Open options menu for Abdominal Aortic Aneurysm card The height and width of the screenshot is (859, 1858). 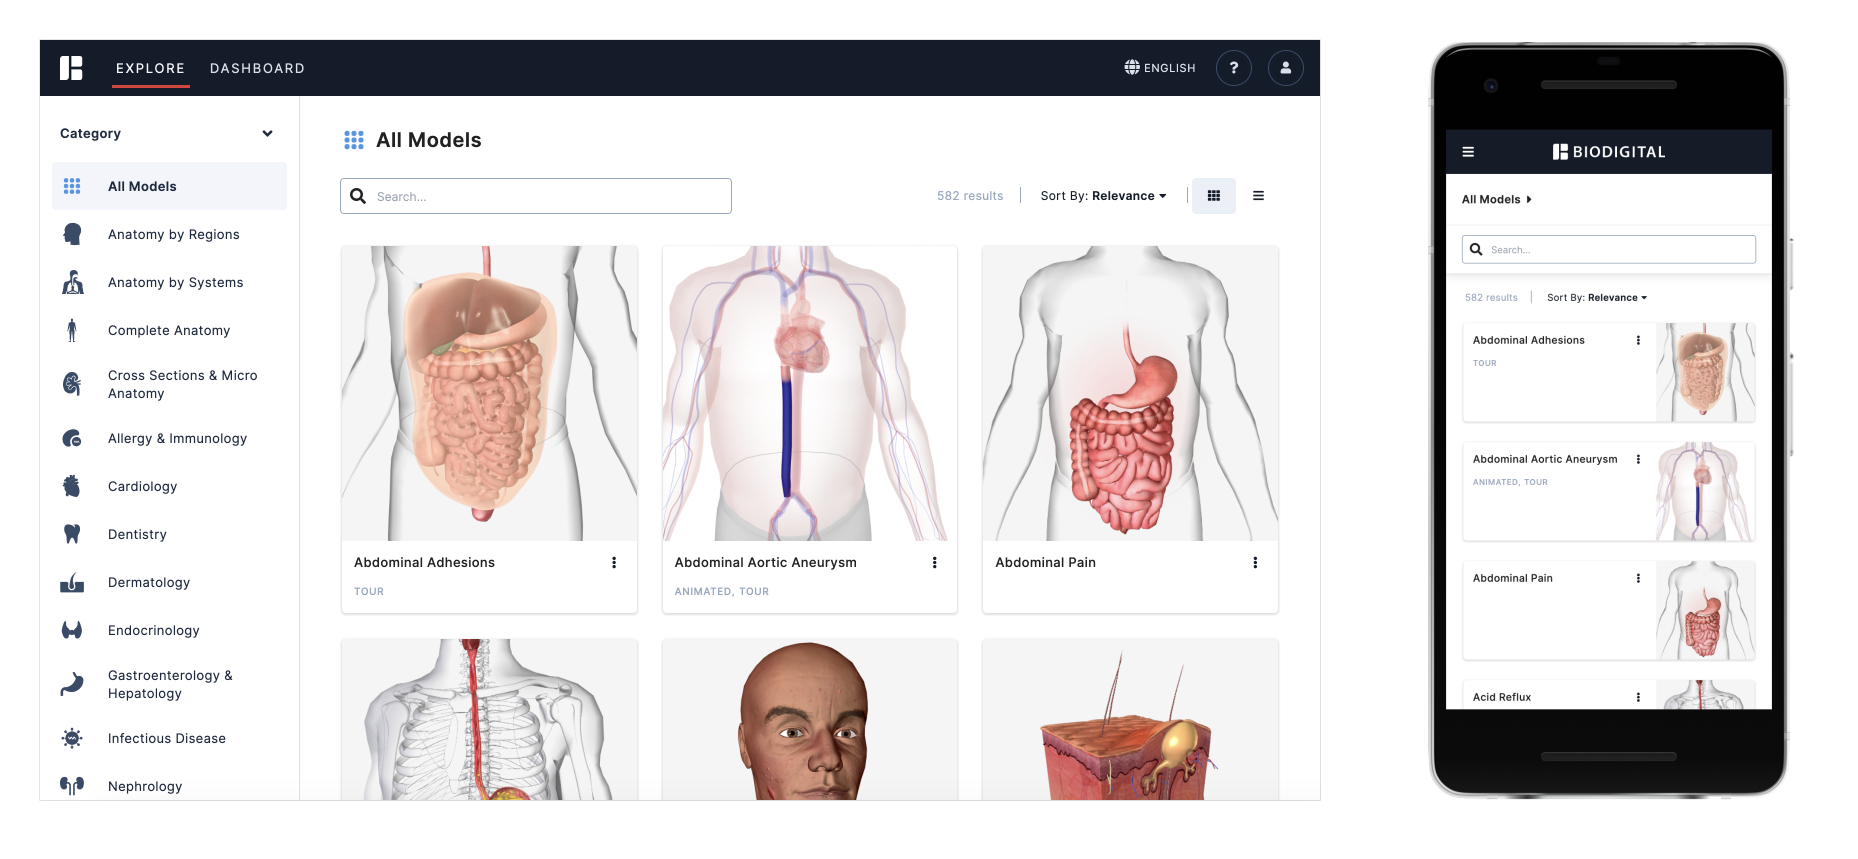point(935,563)
